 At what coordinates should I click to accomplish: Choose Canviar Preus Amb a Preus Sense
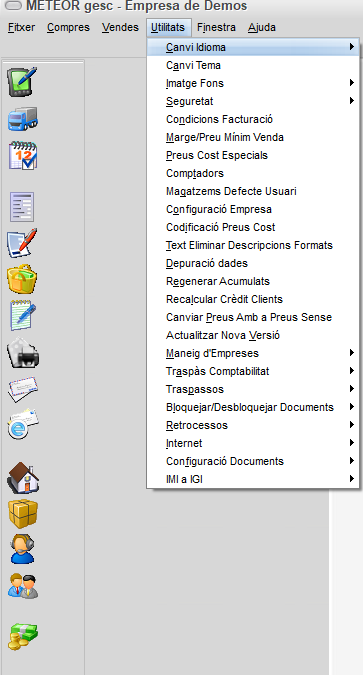click(253, 317)
